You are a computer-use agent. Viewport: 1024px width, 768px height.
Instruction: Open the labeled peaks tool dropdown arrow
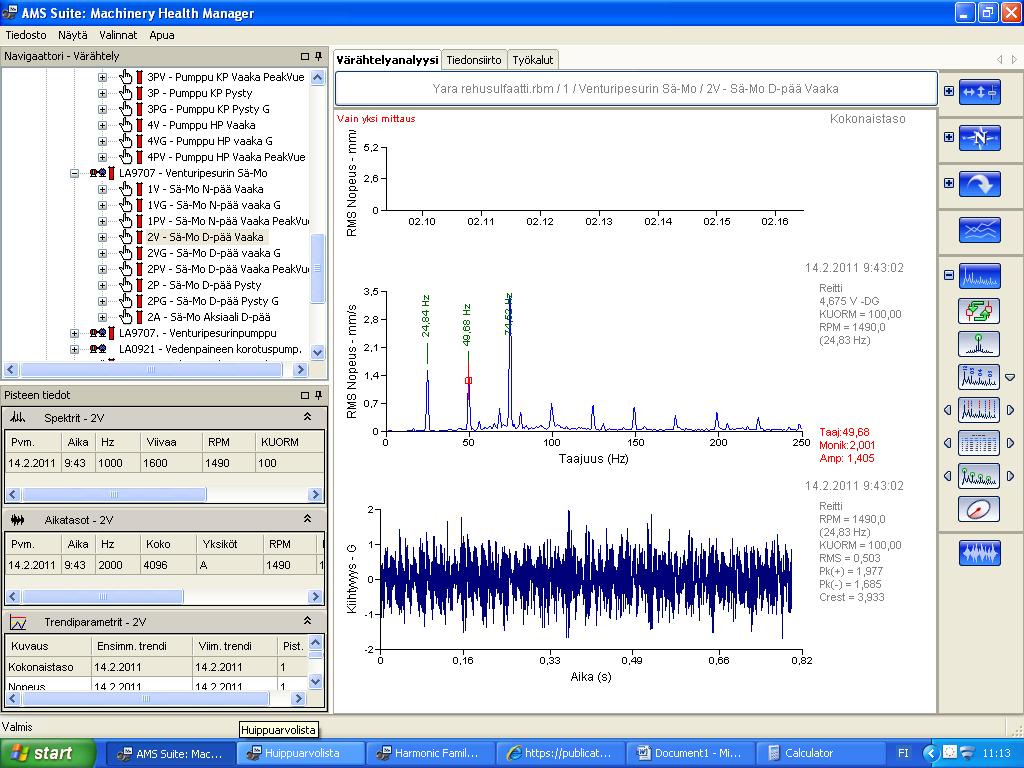tap(1010, 377)
